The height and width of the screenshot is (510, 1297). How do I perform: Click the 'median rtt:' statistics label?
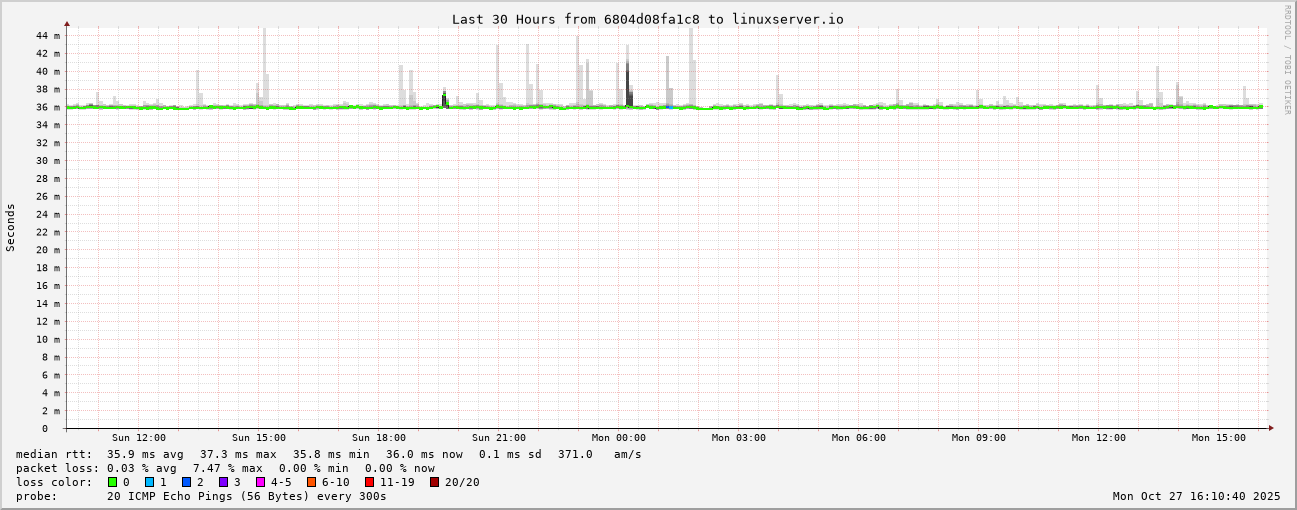(54, 454)
